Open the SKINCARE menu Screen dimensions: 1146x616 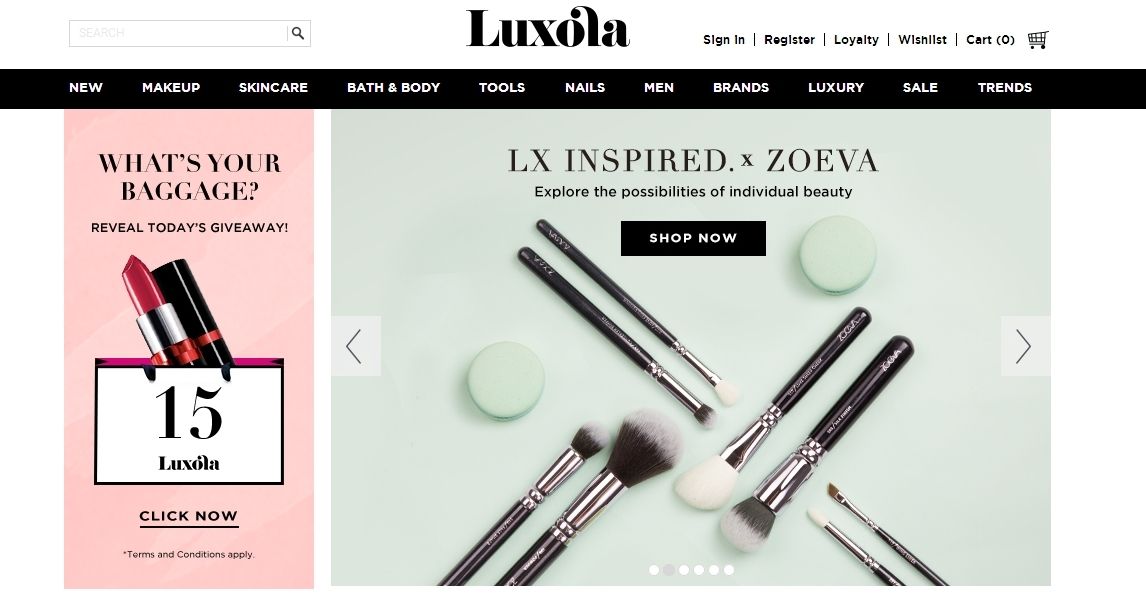(x=273, y=88)
